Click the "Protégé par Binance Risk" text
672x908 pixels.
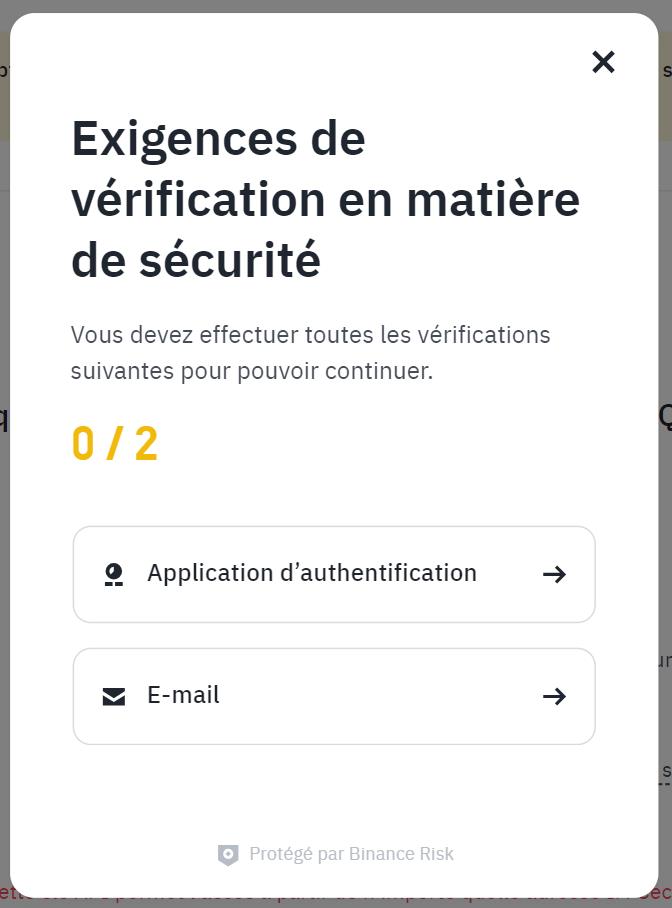click(351, 854)
